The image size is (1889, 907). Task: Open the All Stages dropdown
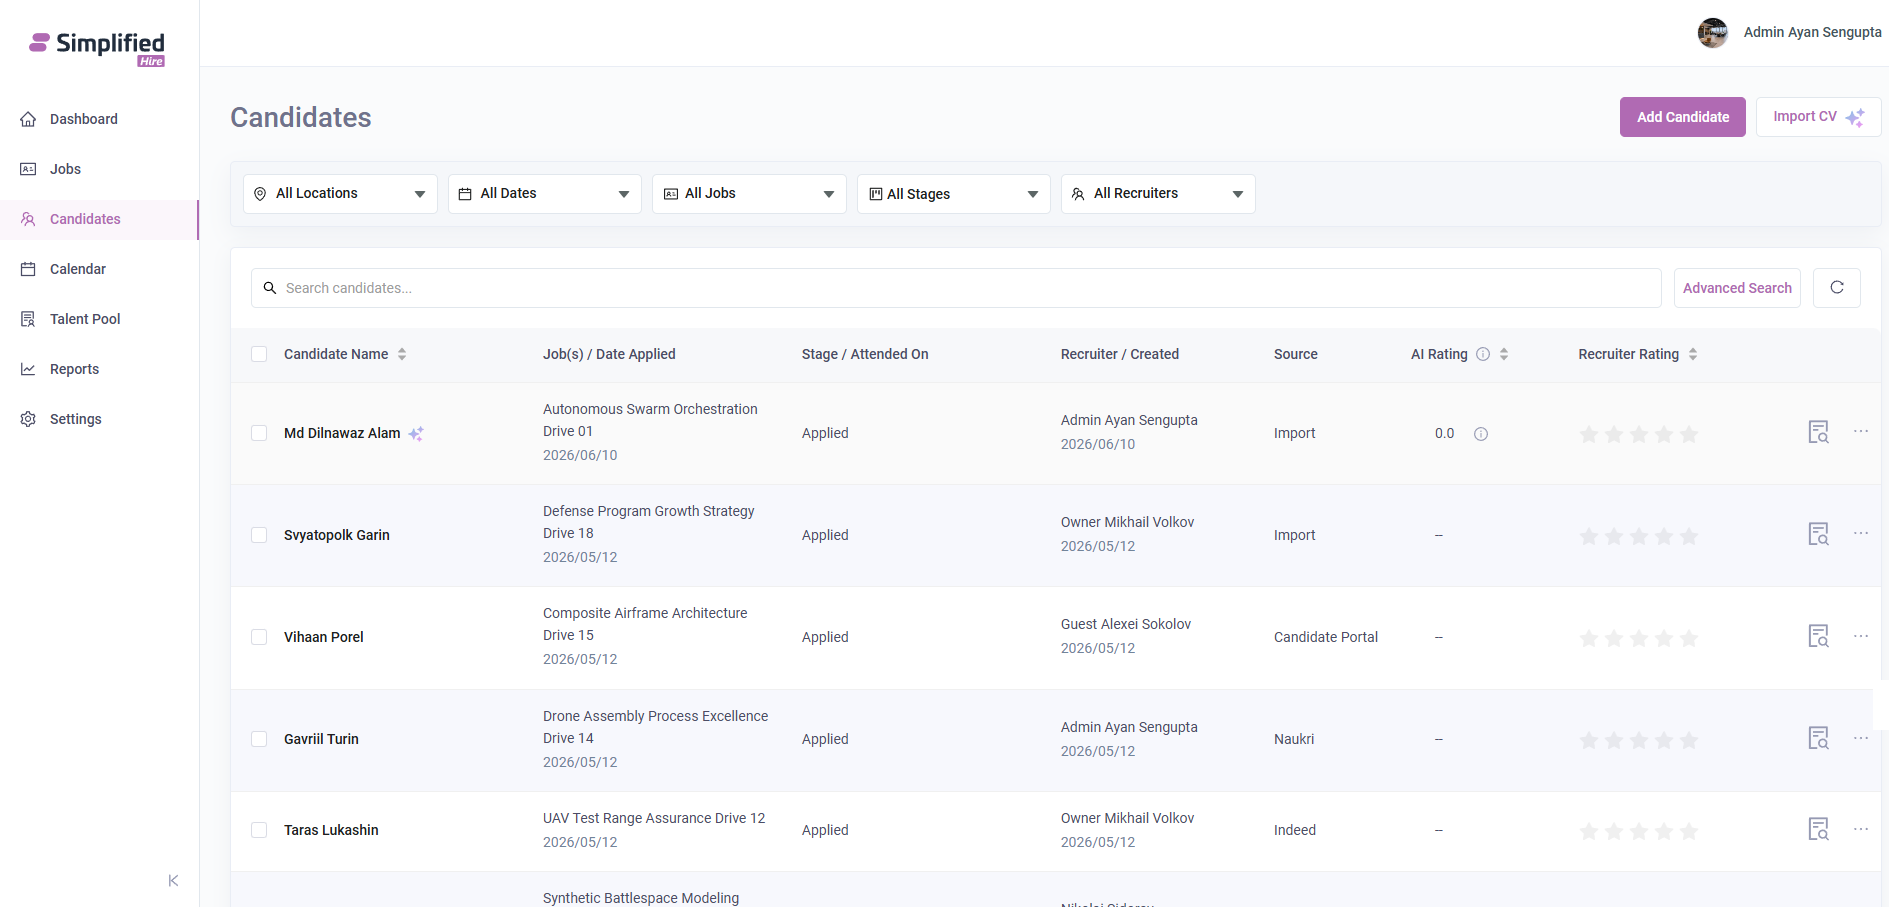click(954, 194)
